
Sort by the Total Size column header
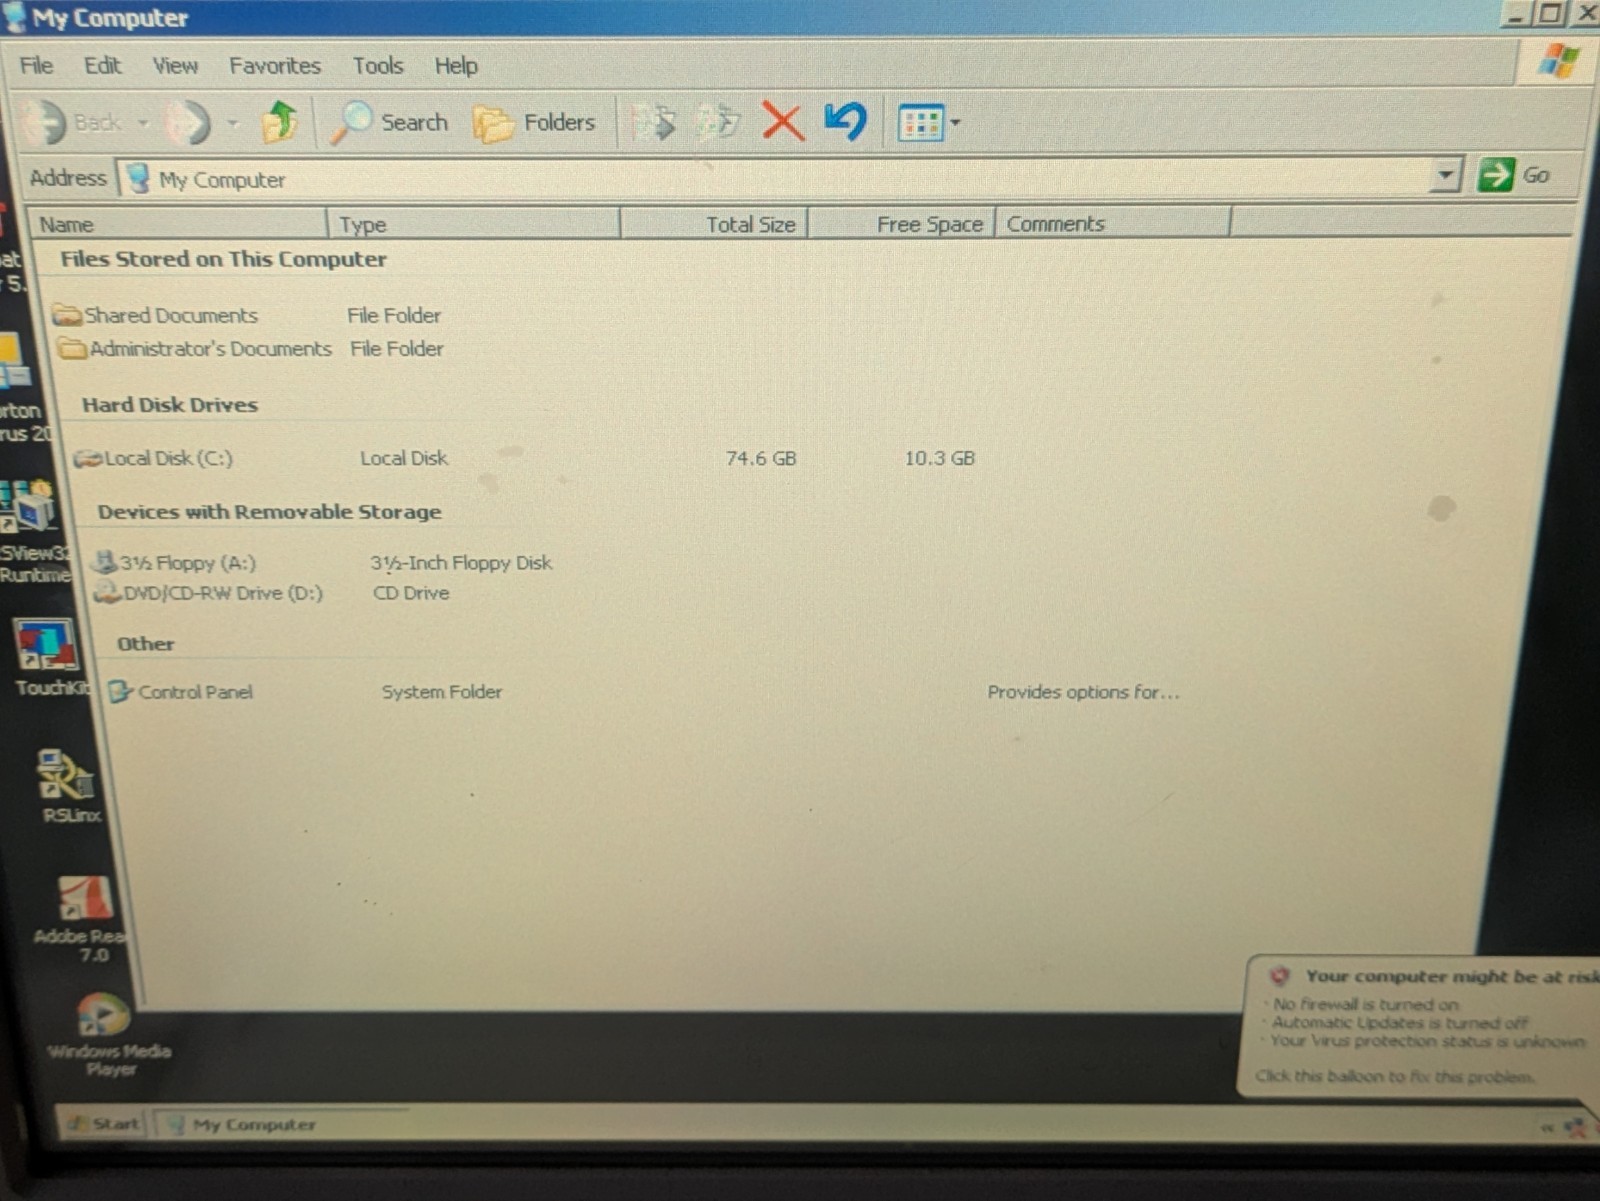point(714,224)
